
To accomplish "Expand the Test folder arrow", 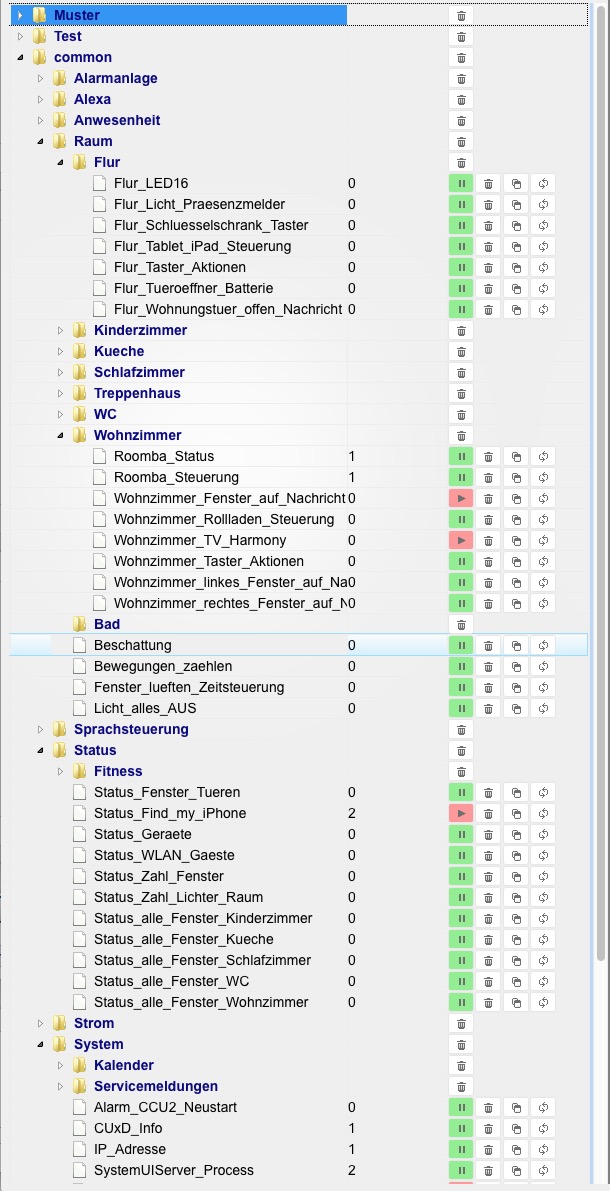I will point(21,36).
